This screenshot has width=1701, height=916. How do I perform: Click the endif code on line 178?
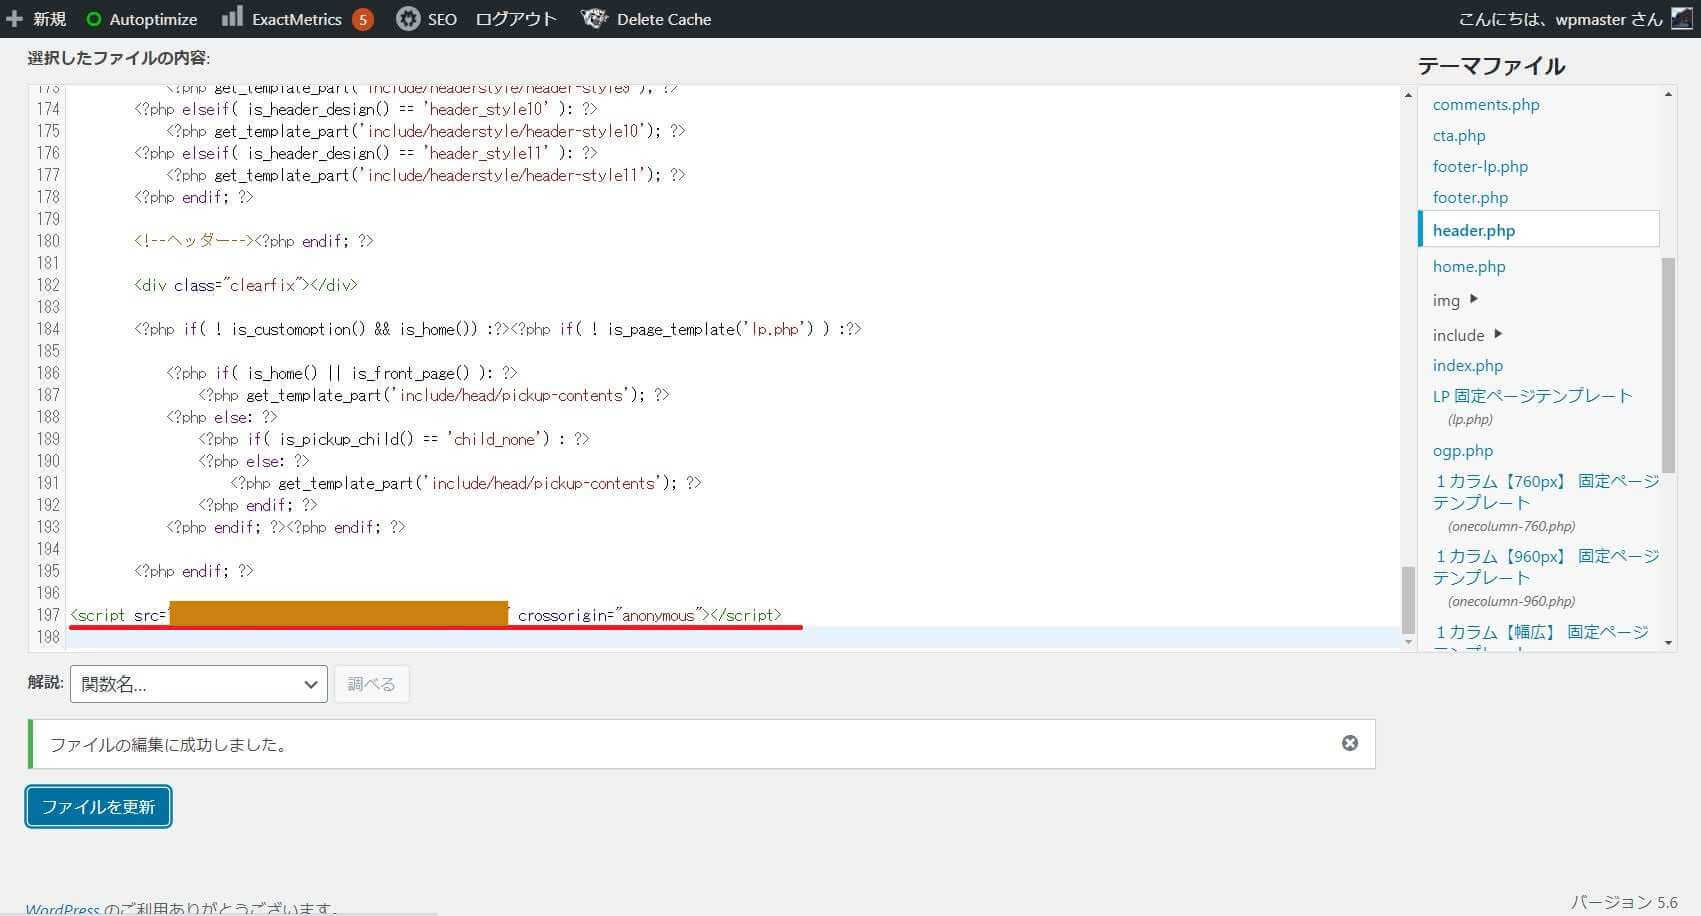(194, 197)
